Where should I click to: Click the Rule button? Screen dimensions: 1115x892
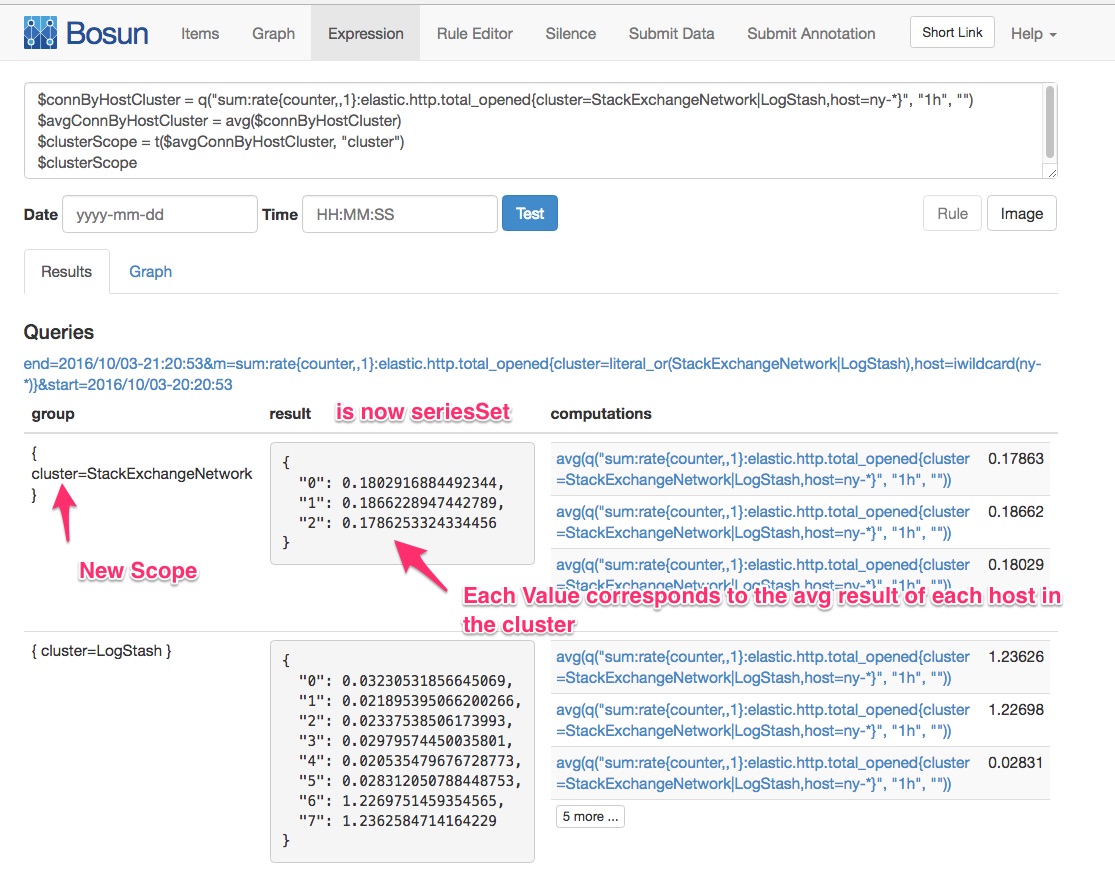(x=952, y=213)
